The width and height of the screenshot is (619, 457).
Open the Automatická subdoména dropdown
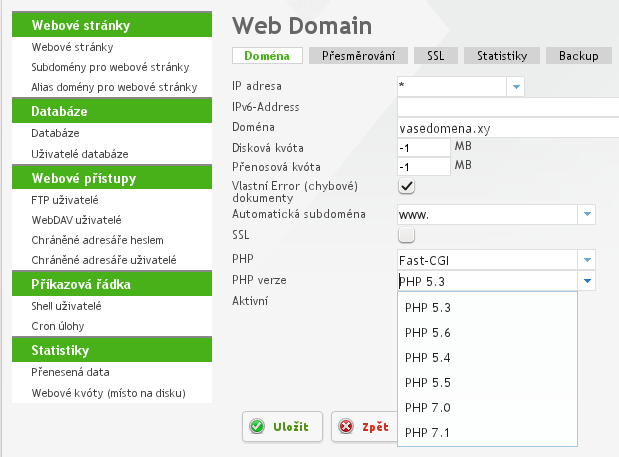pos(587,214)
